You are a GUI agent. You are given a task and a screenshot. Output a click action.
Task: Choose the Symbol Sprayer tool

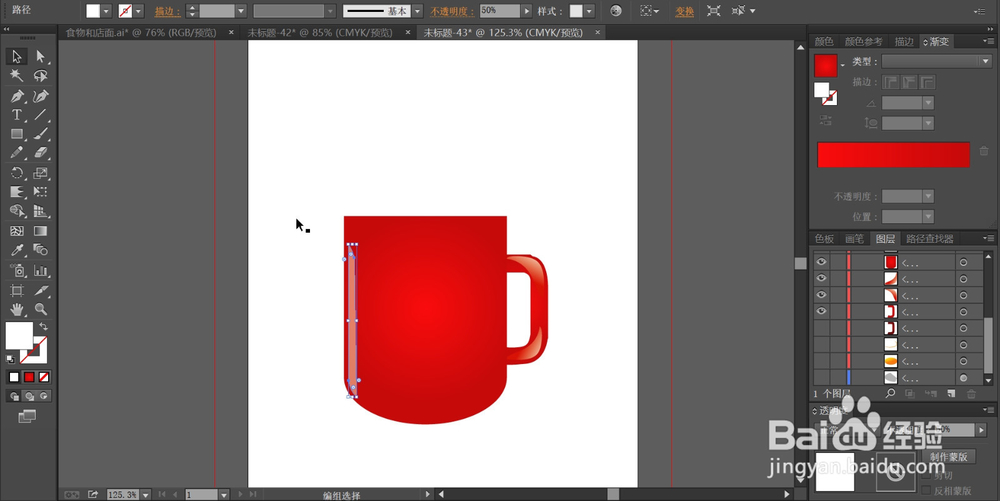pos(17,270)
